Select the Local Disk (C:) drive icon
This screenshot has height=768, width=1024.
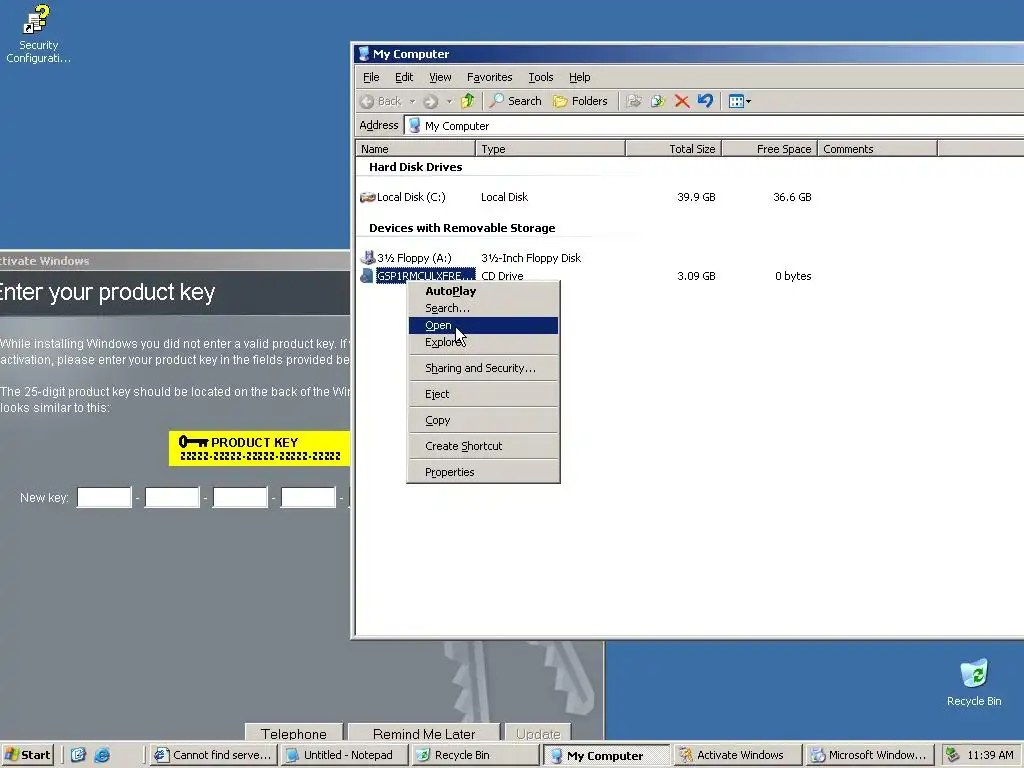(x=368, y=197)
